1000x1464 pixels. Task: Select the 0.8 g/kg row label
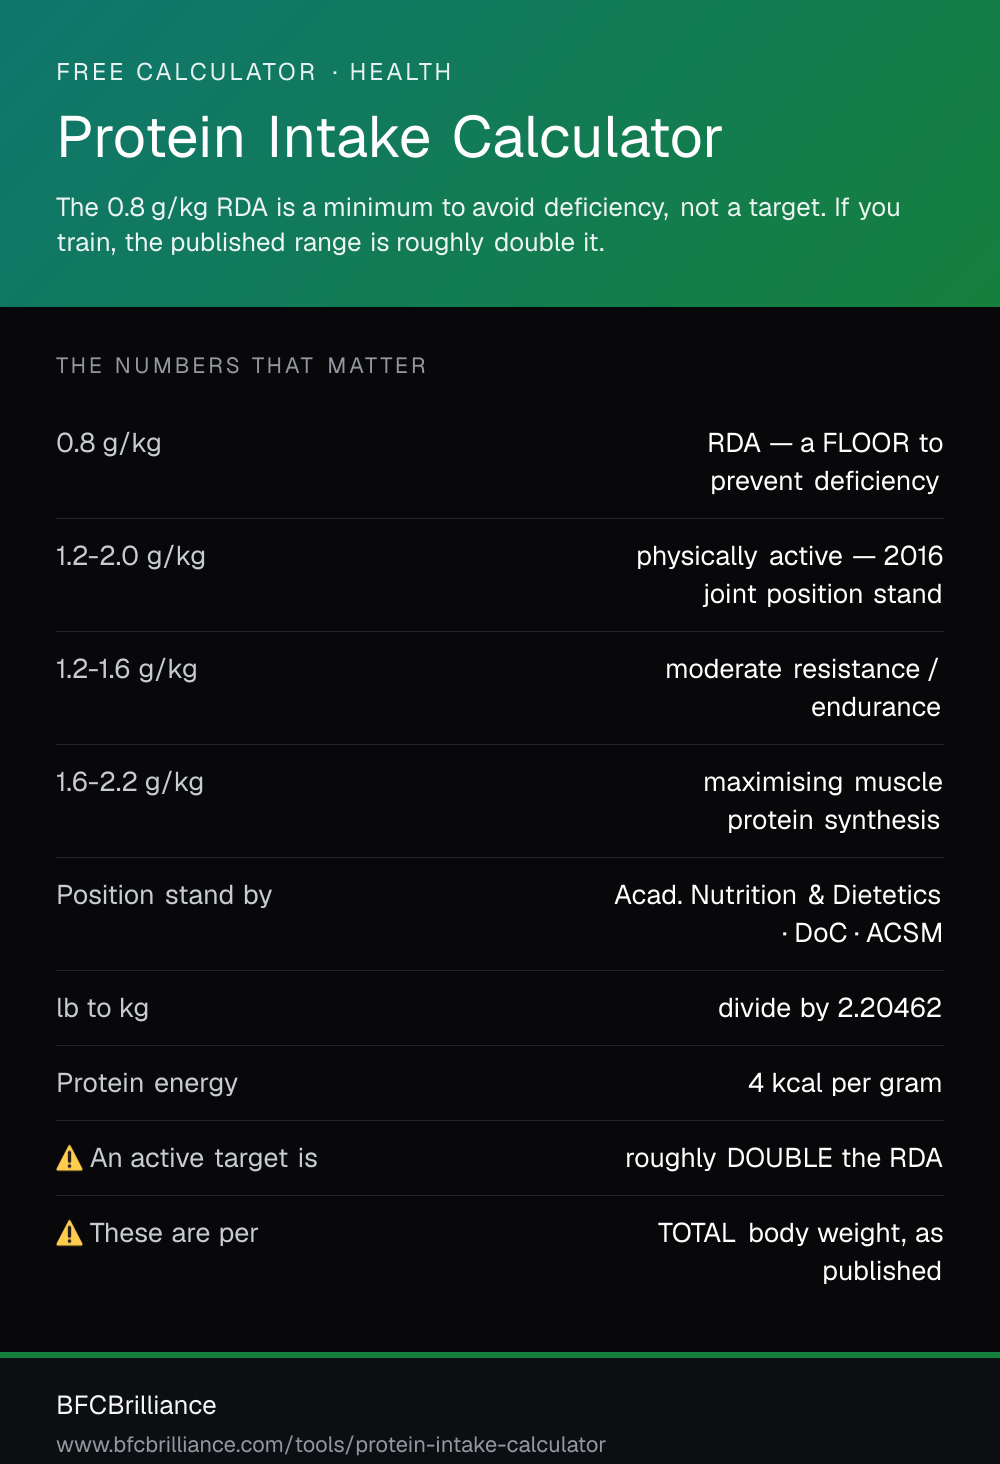pos(109,443)
